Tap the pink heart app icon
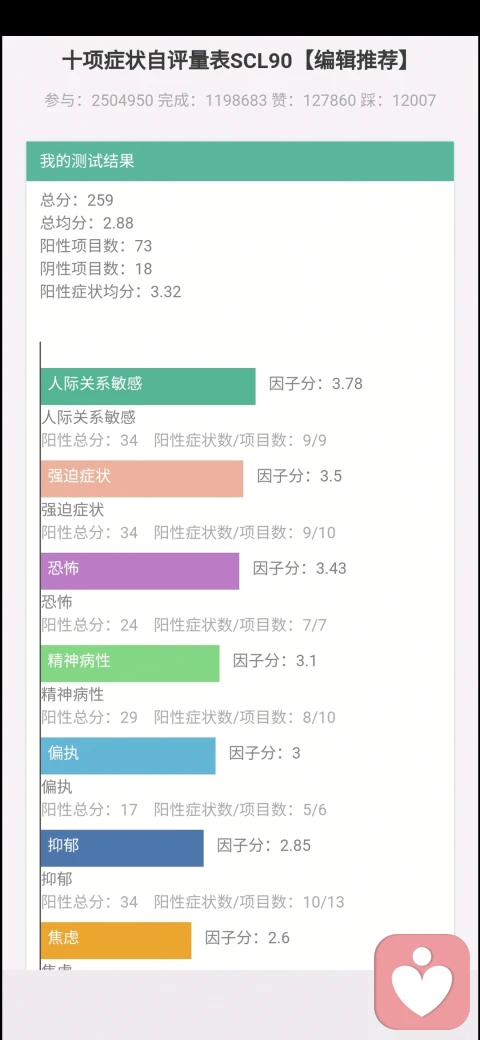This screenshot has width=480, height=1040. [x=422, y=983]
